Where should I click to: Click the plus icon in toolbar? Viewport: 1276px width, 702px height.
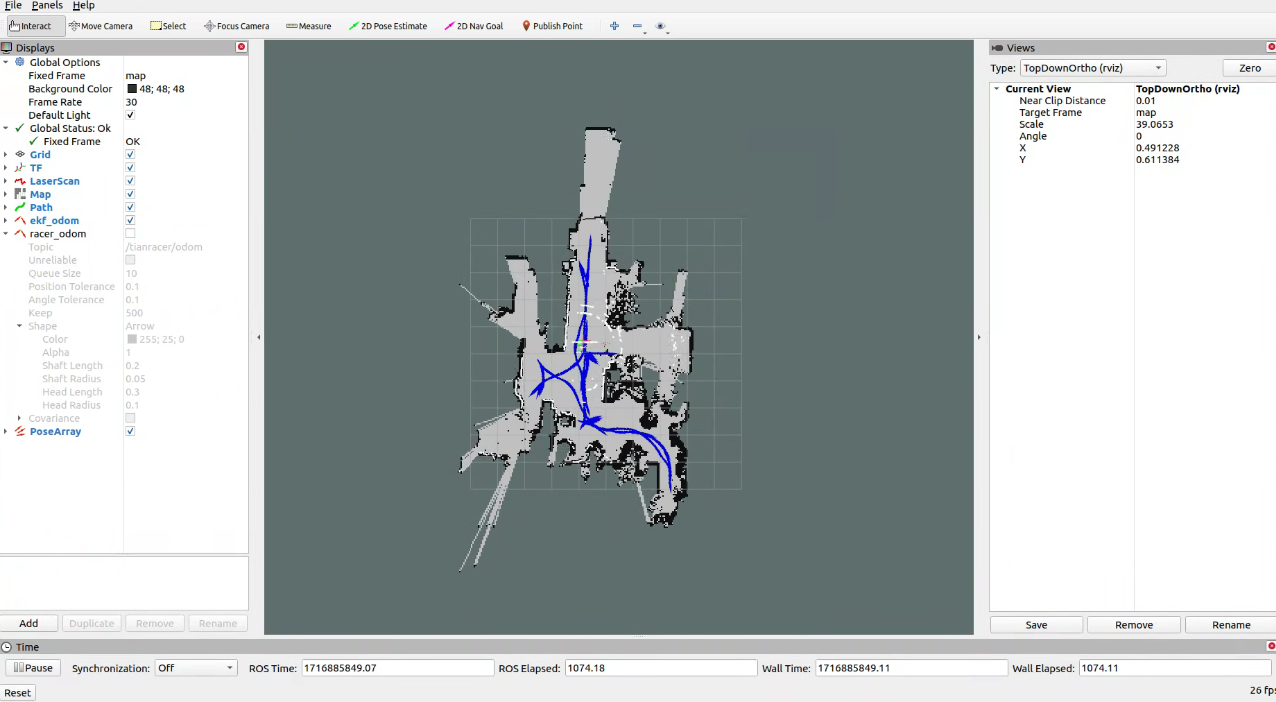point(614,26)
